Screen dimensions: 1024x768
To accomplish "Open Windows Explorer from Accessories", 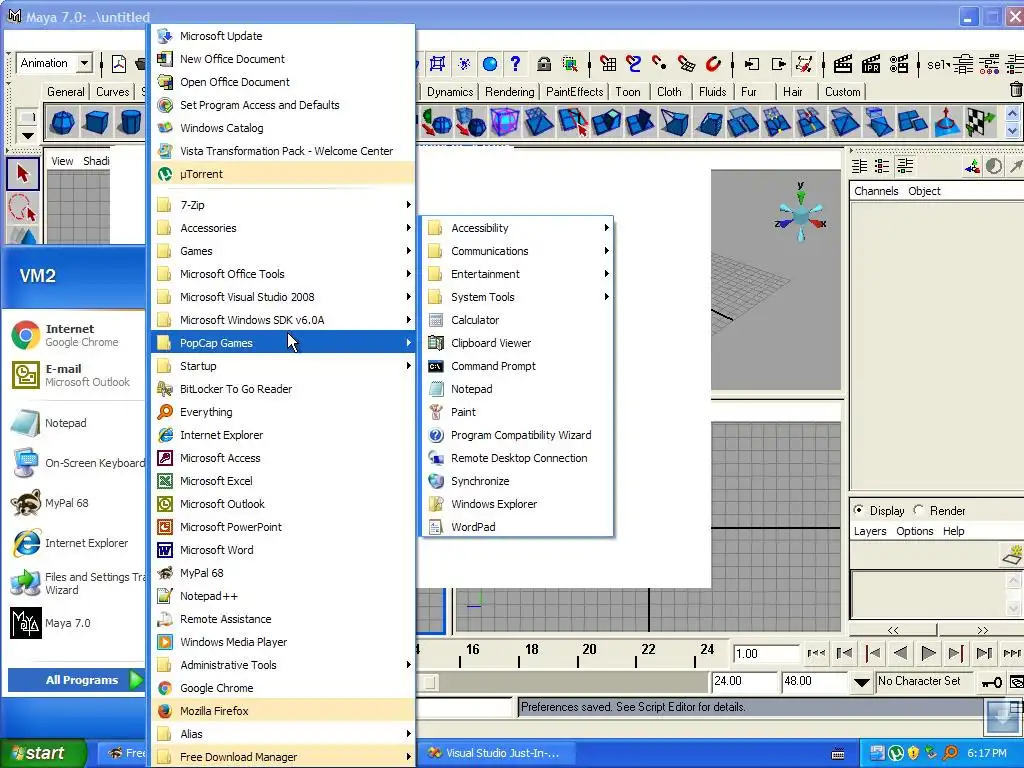I will [518, 504].
